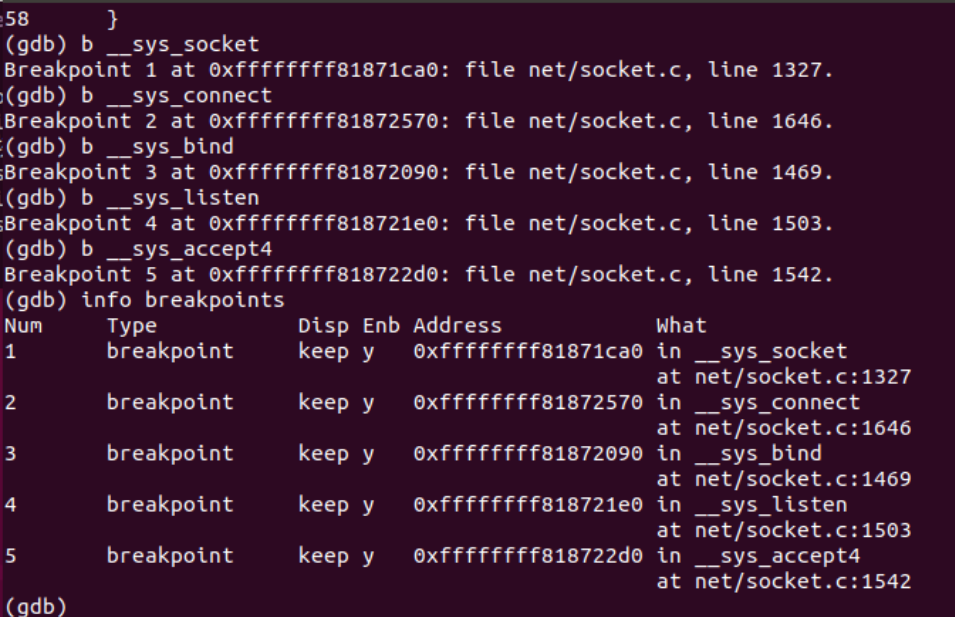Viewport: 955px width, 617px height.
Task: Click the empty (gdb) prompt at the bottom
Action: tap(35, 606)
